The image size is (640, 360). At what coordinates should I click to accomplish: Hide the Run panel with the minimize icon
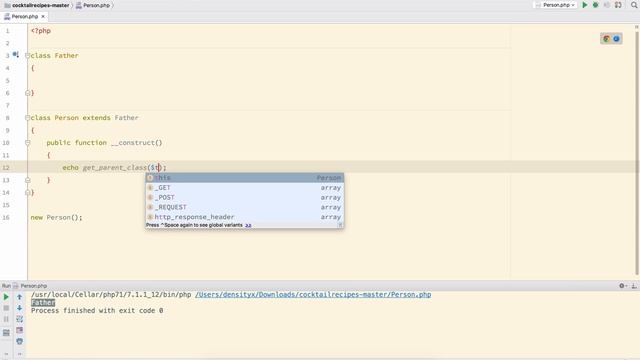[x=634, y=286]
